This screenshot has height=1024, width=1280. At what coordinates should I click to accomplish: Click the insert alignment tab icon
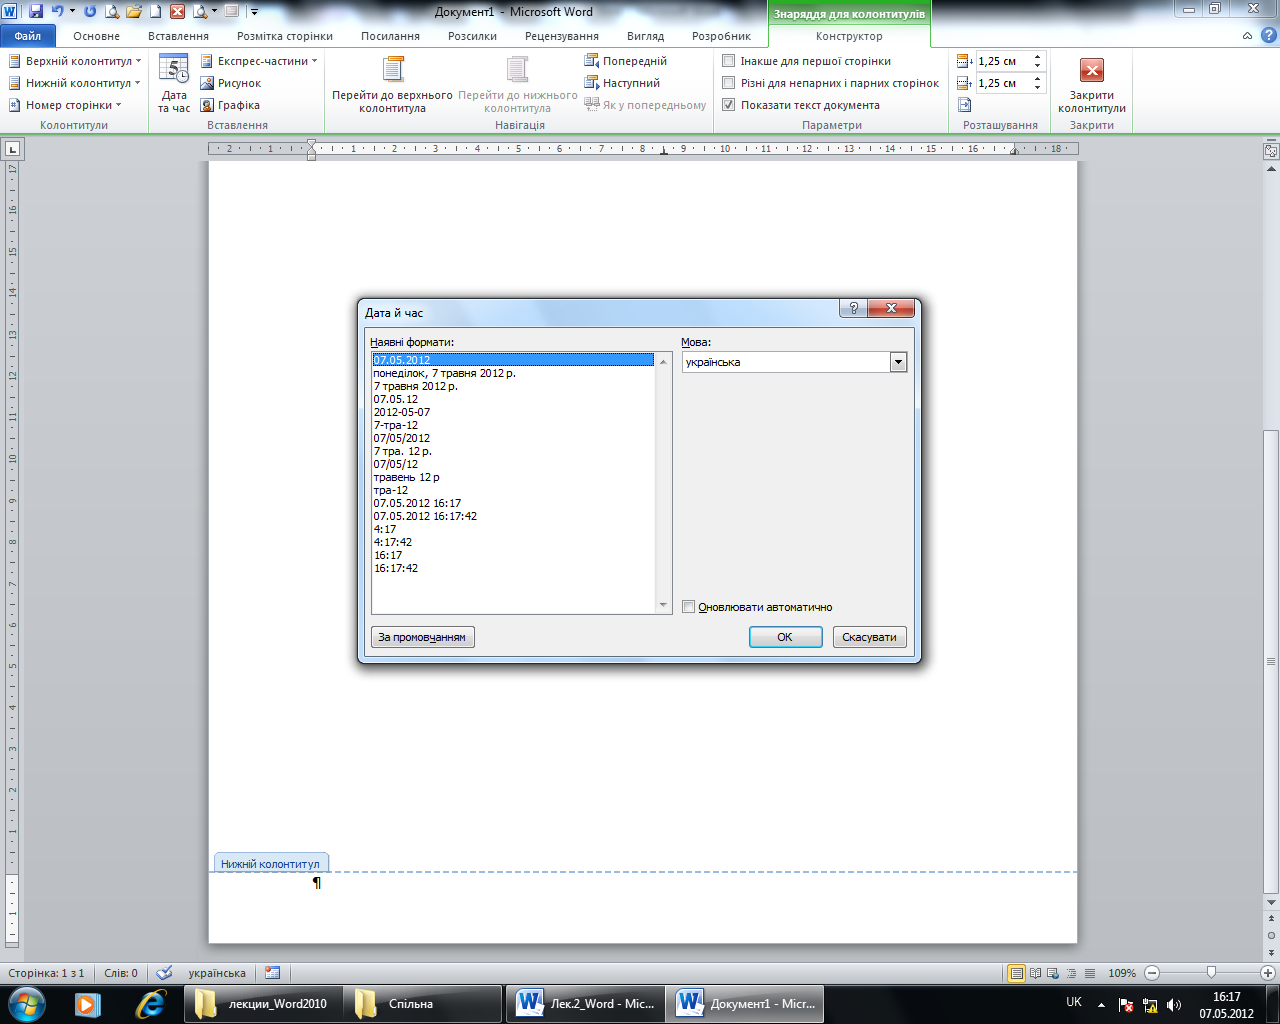(x=964, y=105)
